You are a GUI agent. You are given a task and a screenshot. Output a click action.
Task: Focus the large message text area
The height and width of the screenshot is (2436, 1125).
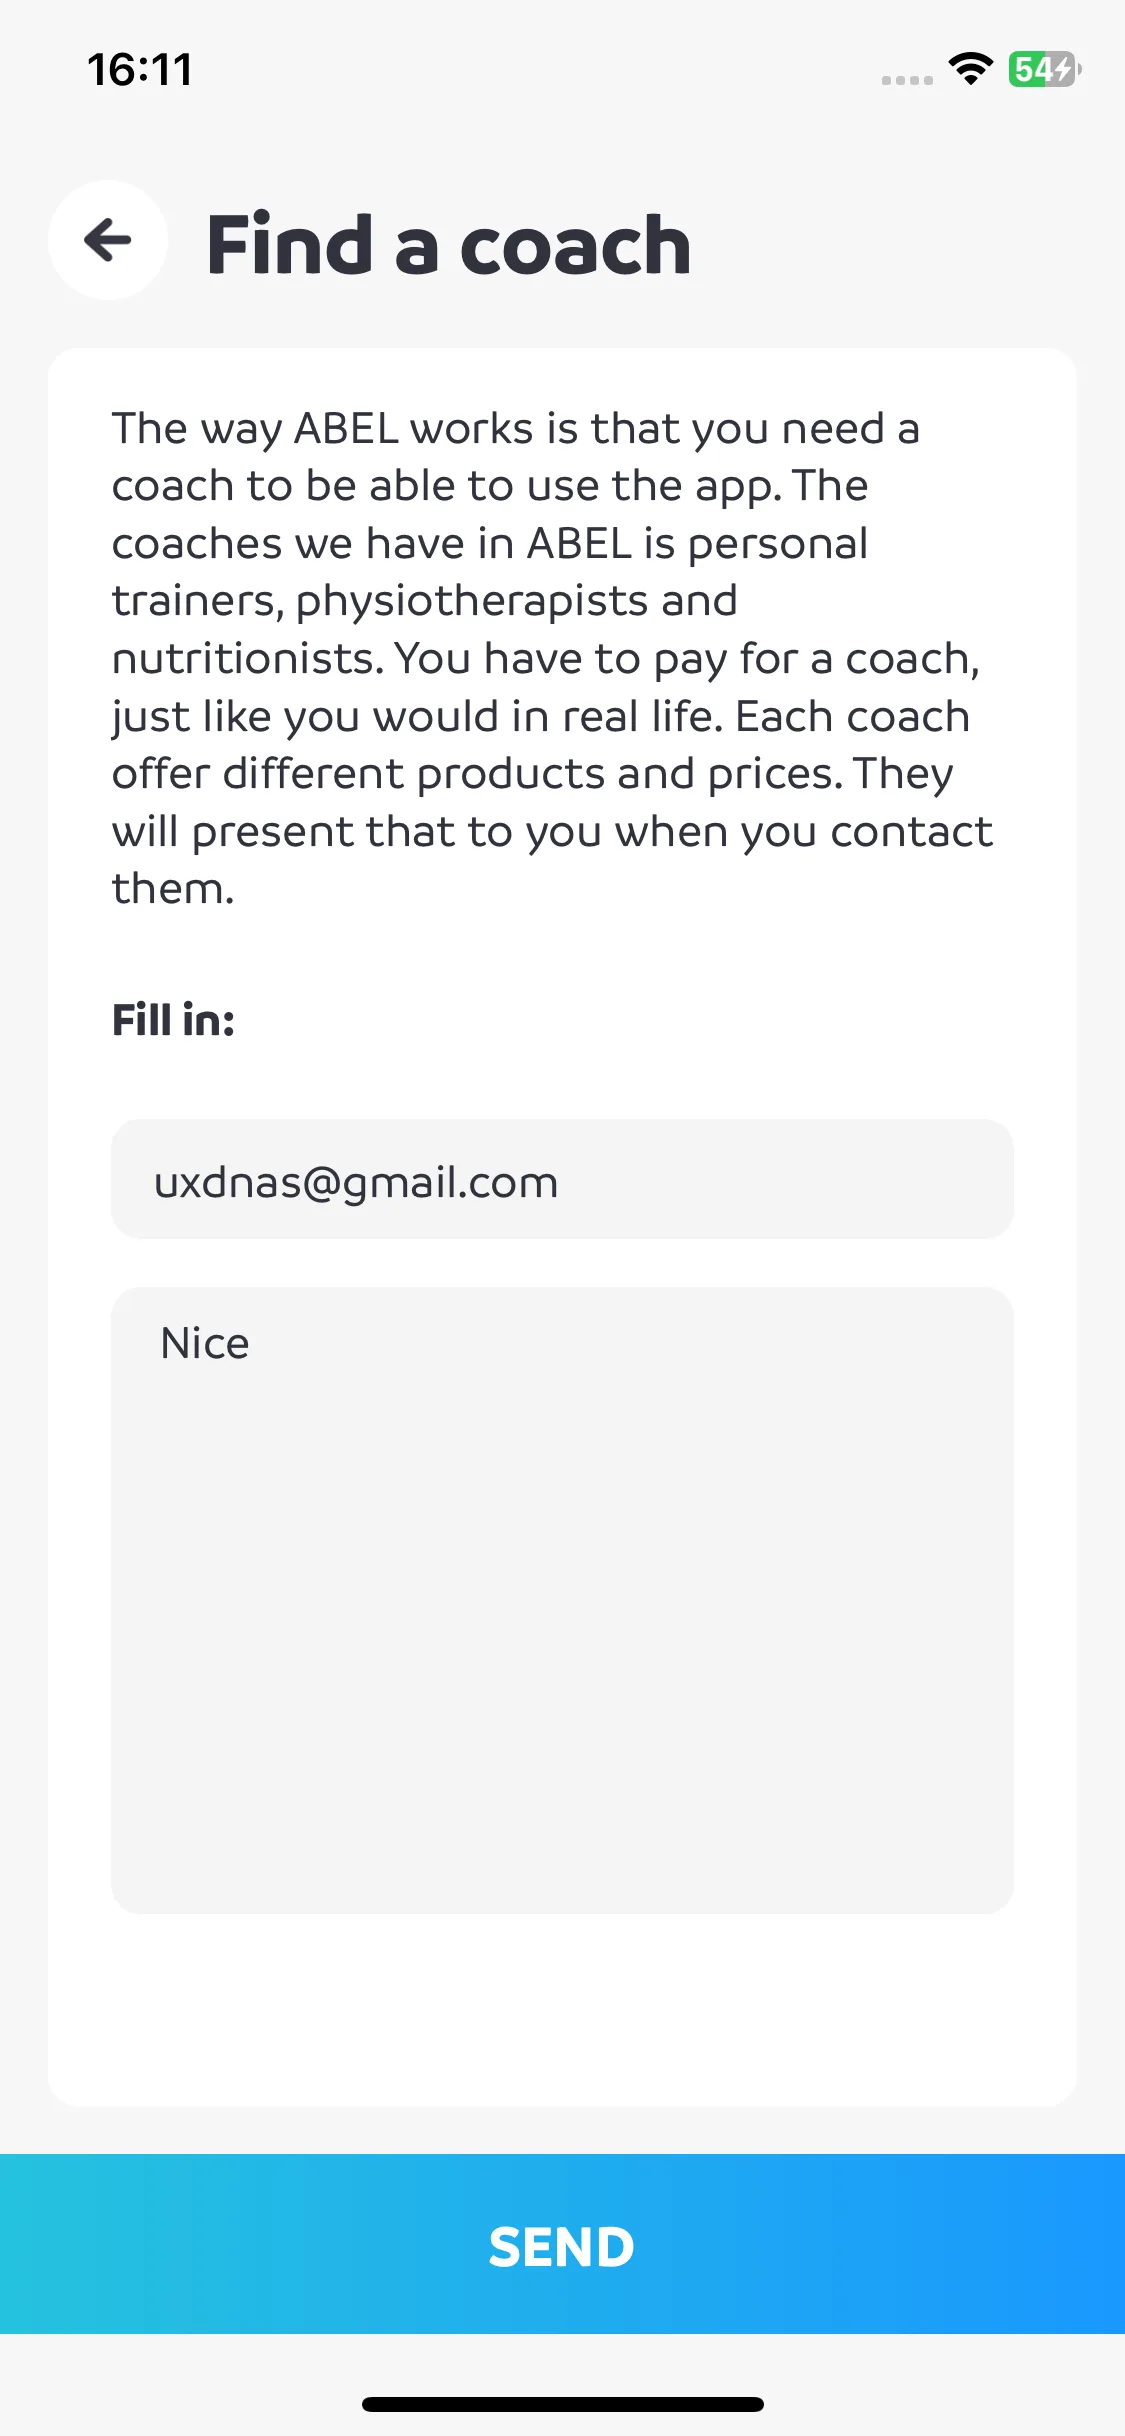pyautogui.click(x=562, y=1600)
